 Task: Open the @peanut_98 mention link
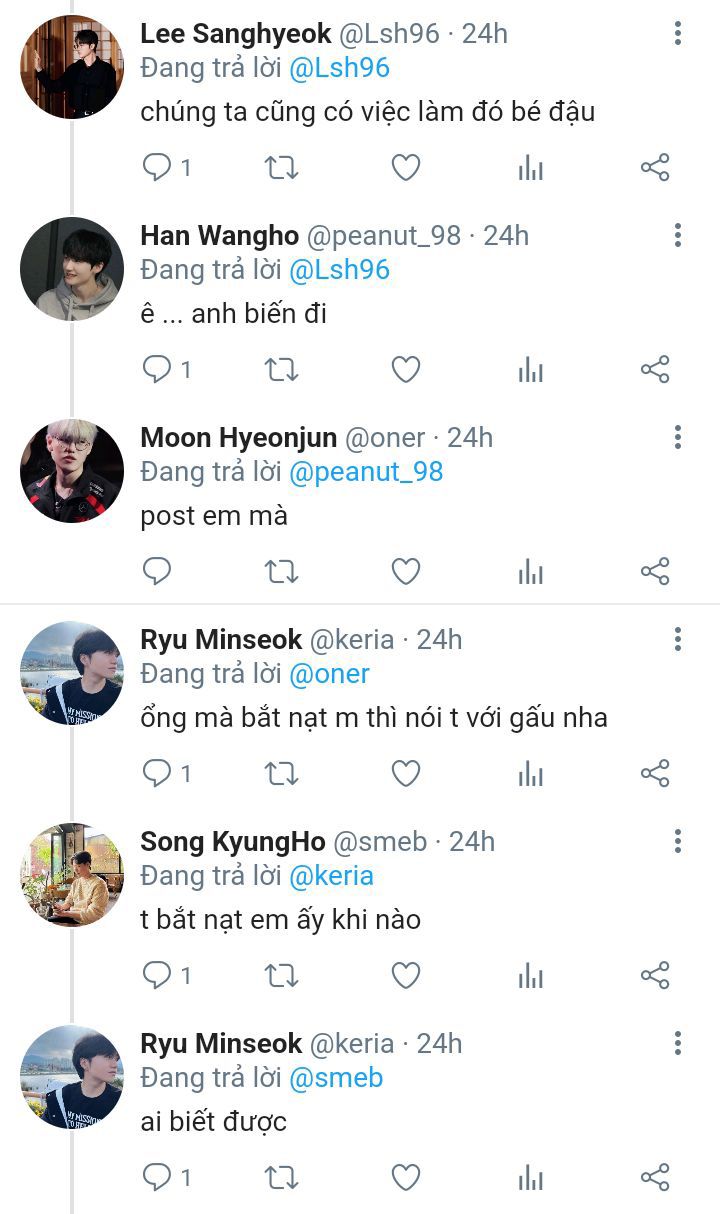(x=365, y=472)
